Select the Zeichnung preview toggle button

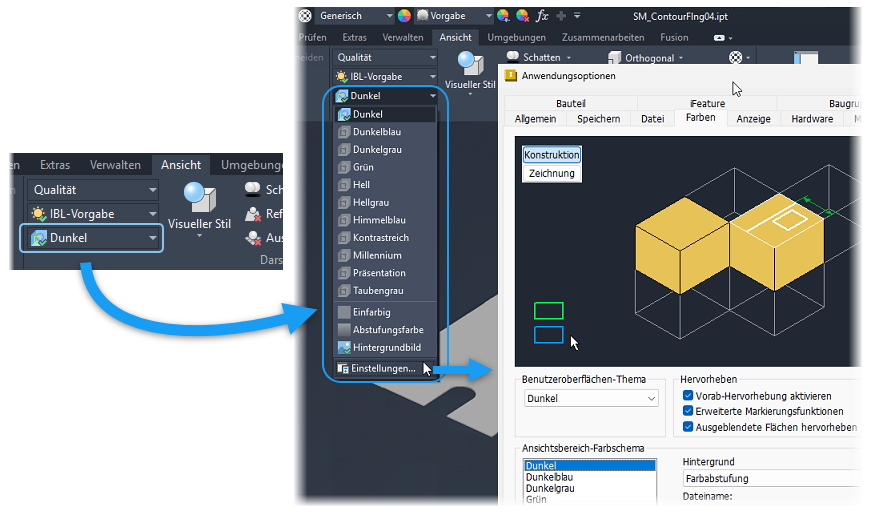(x=552, y=173)
